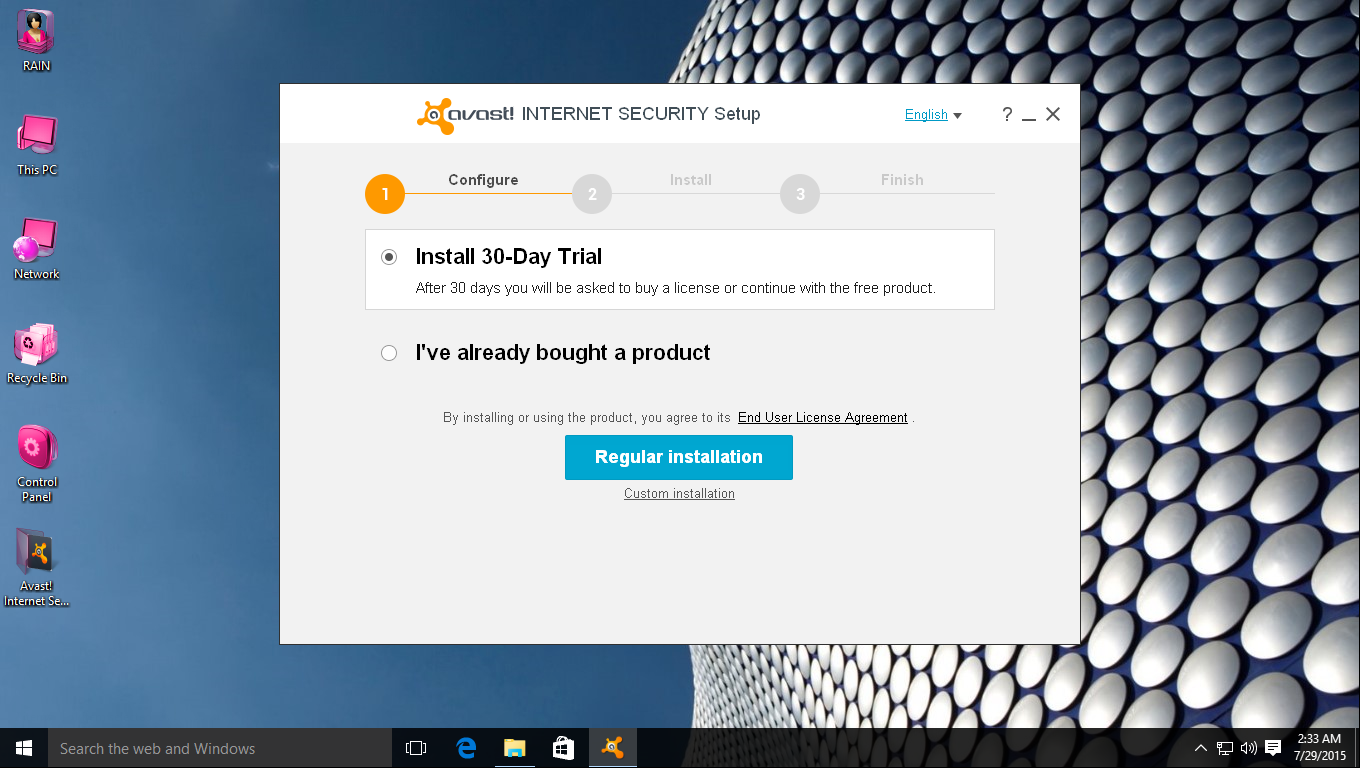Open File Explorer from the taskbar
This screenshot has height=768, width=1360.
coord(514,748)
